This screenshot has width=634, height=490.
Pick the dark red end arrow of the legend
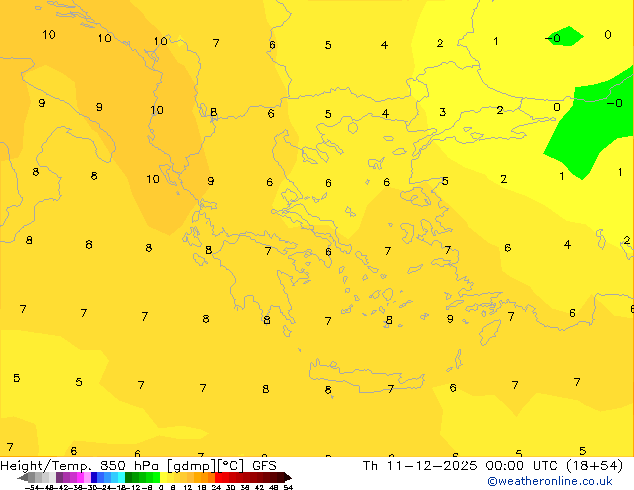287,477
